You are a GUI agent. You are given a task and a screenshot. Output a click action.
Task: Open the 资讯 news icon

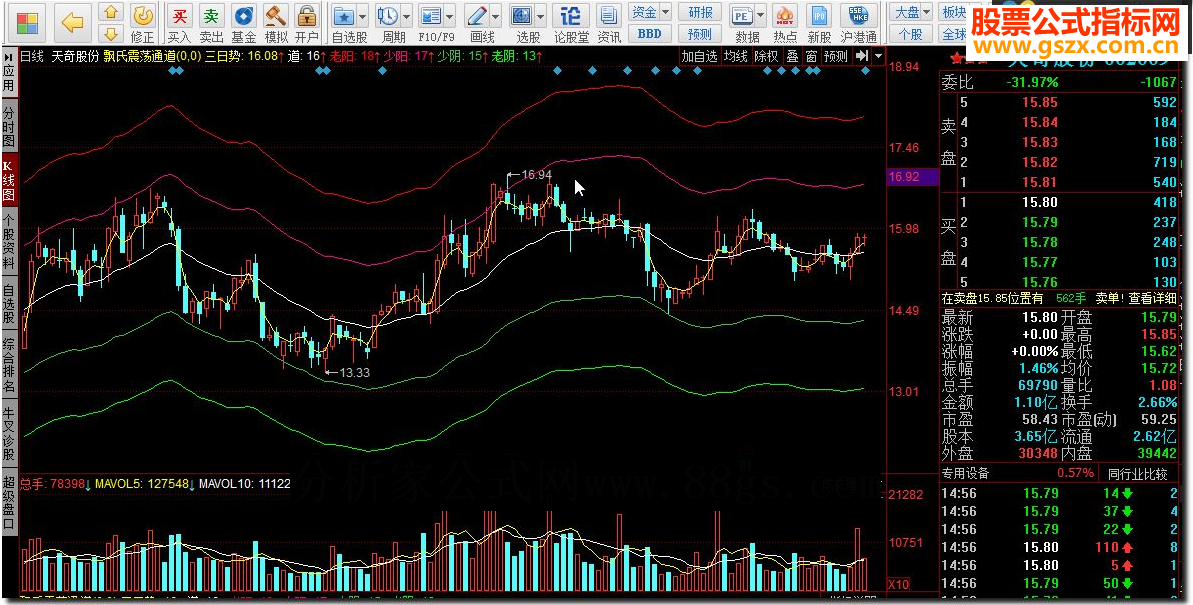point(609,15)
